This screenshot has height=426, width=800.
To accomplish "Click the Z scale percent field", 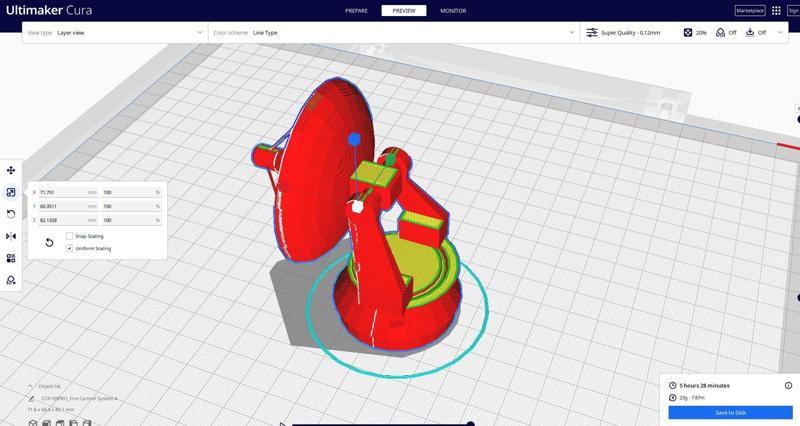I will (x=132, y=220).
